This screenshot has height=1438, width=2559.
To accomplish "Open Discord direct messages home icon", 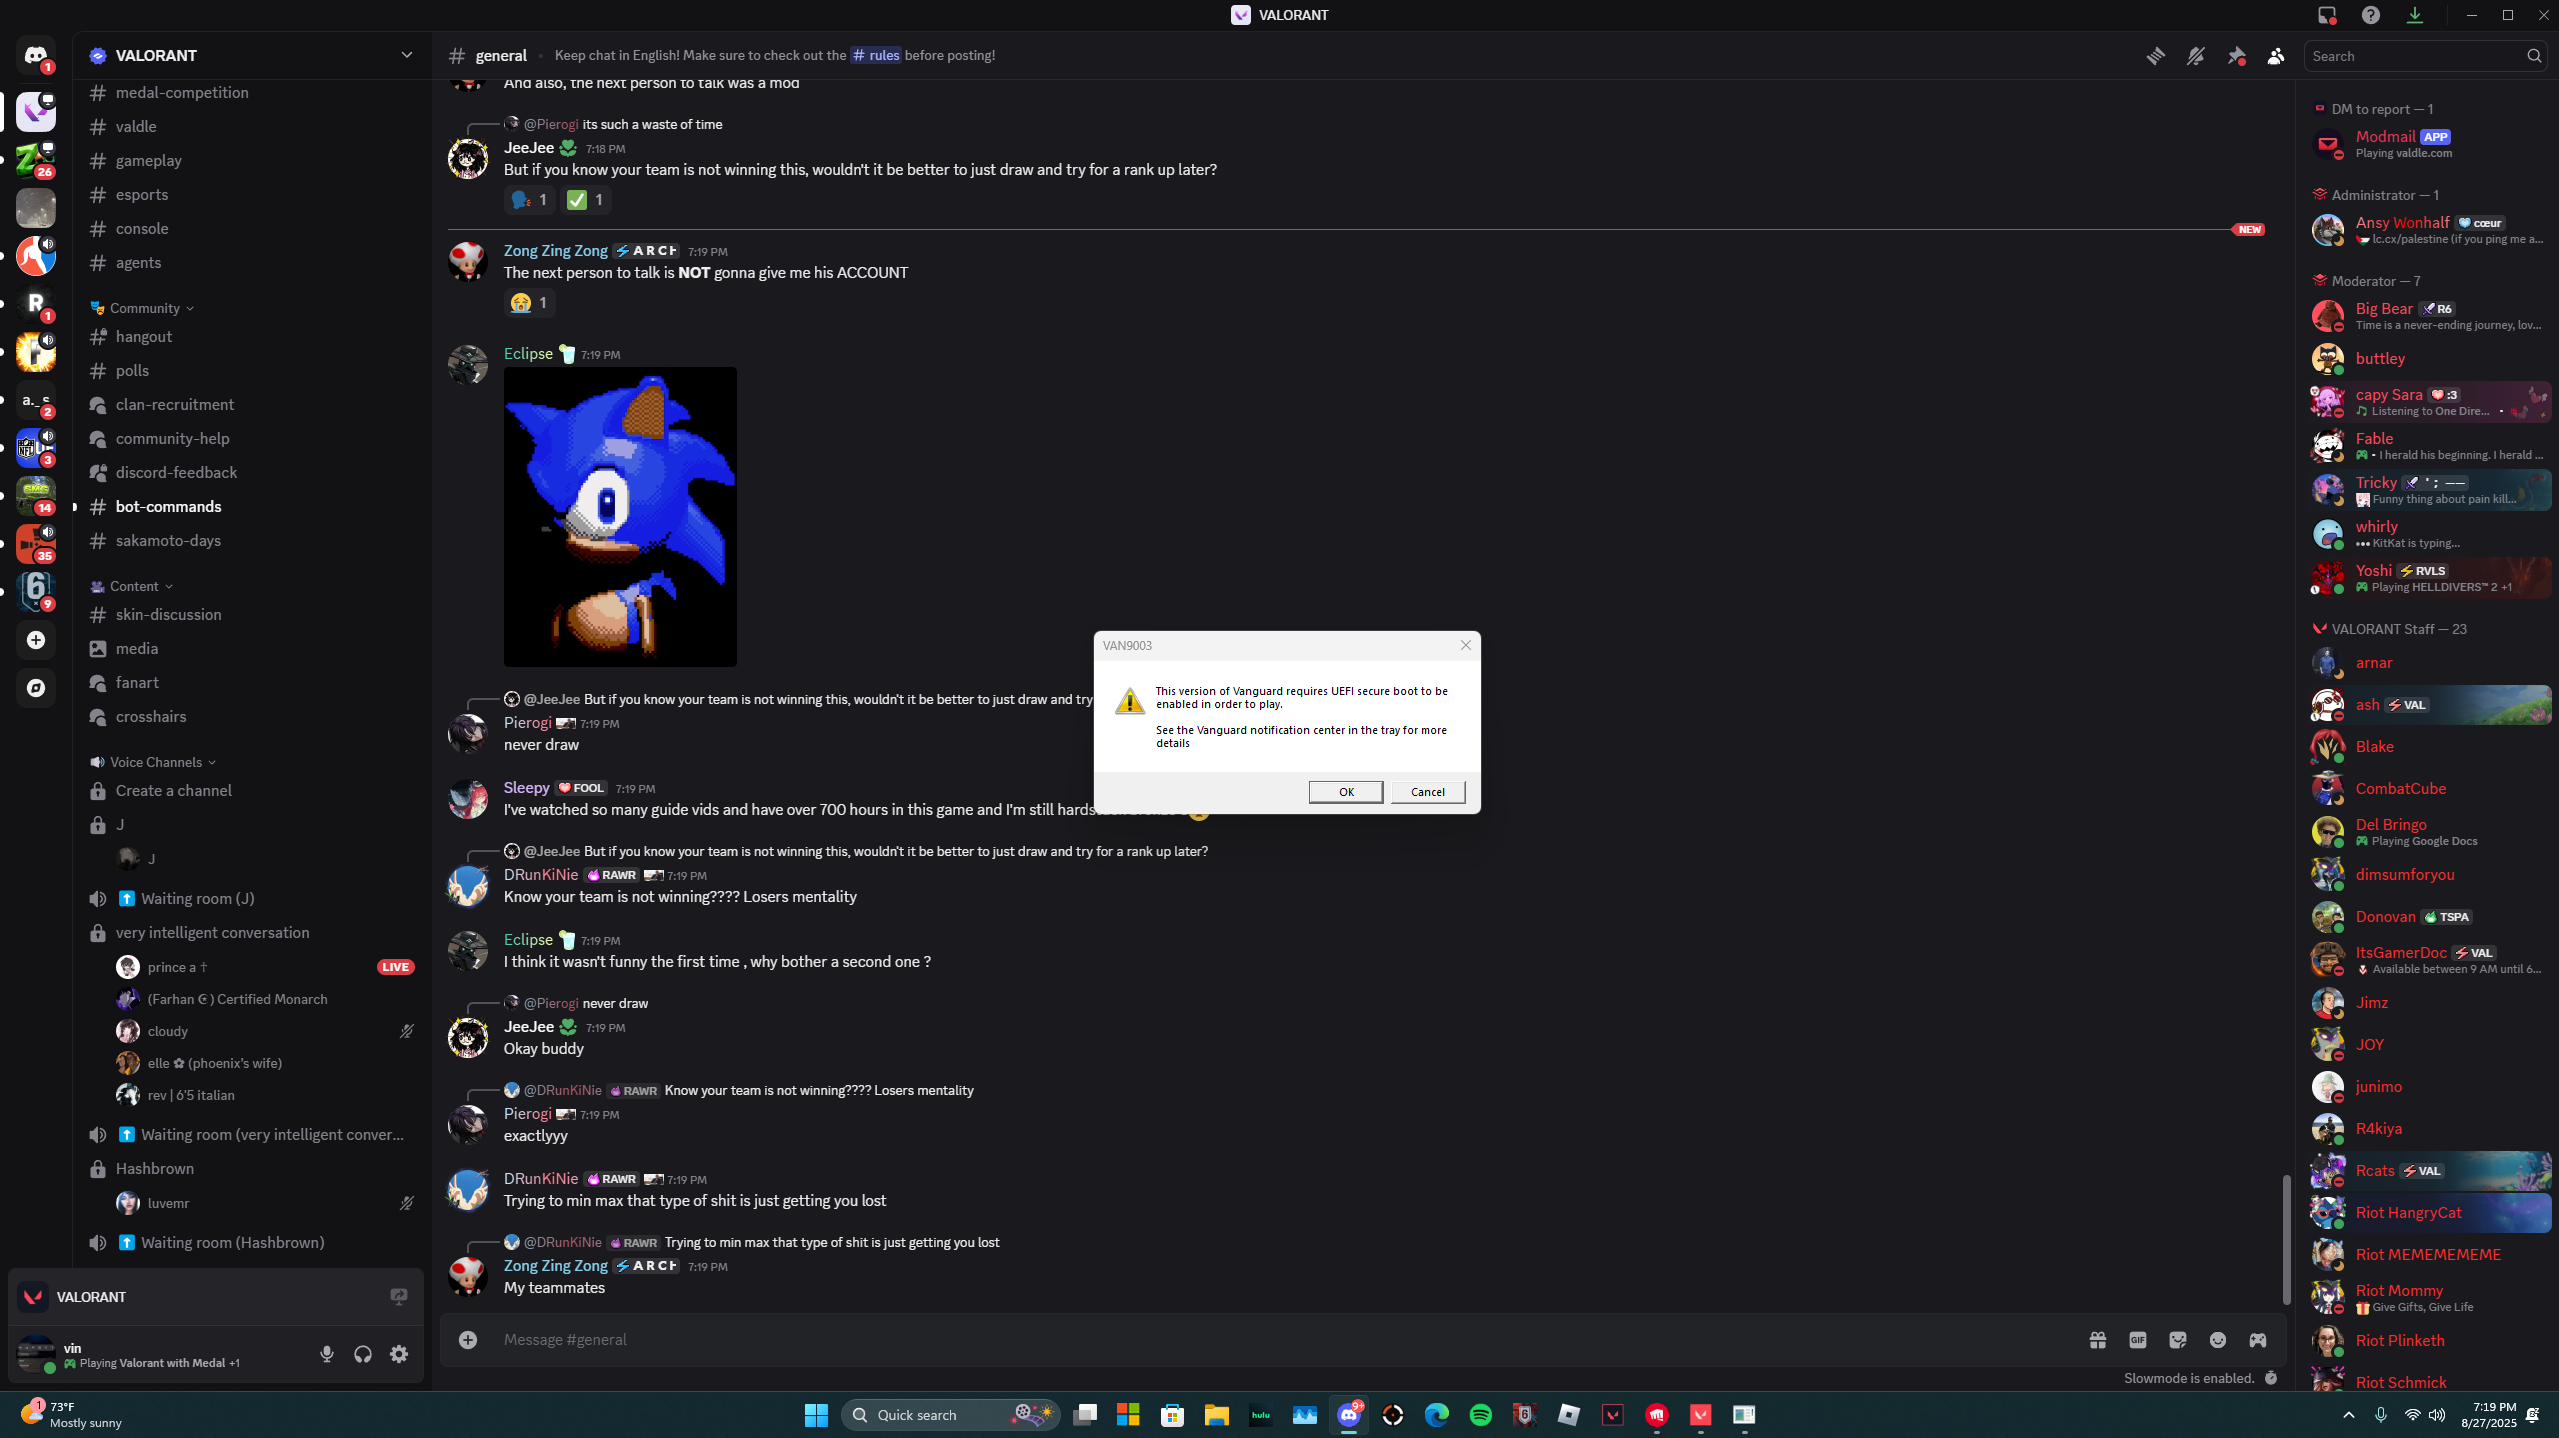I will click(35, 56).
